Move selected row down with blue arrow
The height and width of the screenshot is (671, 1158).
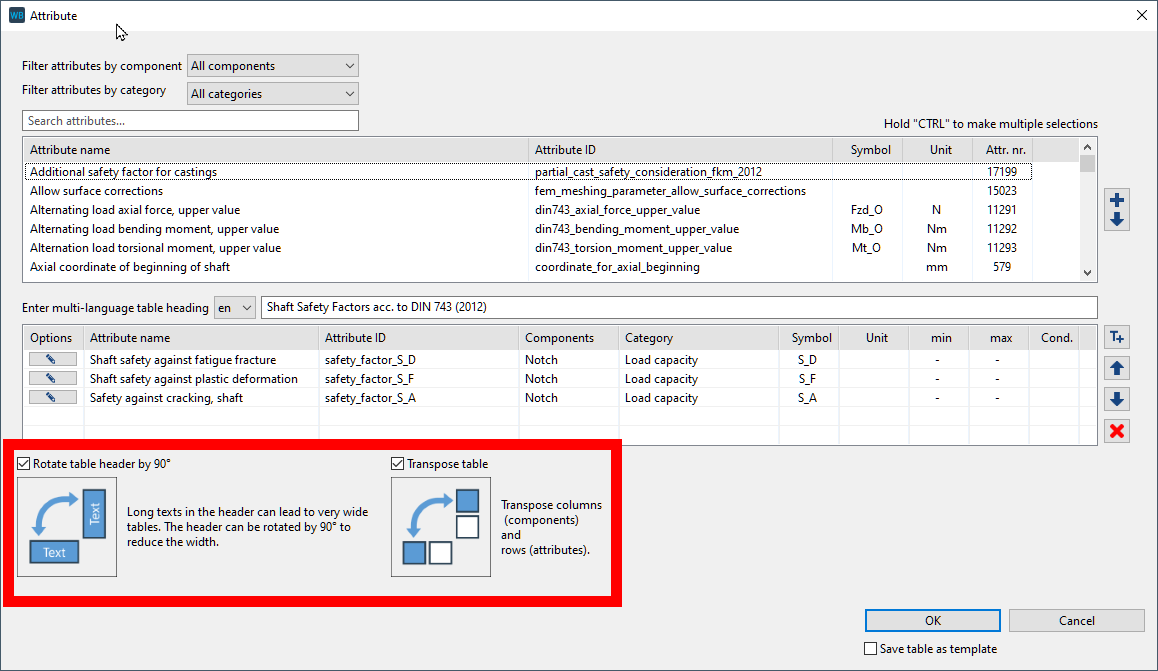coord(1117,400)
